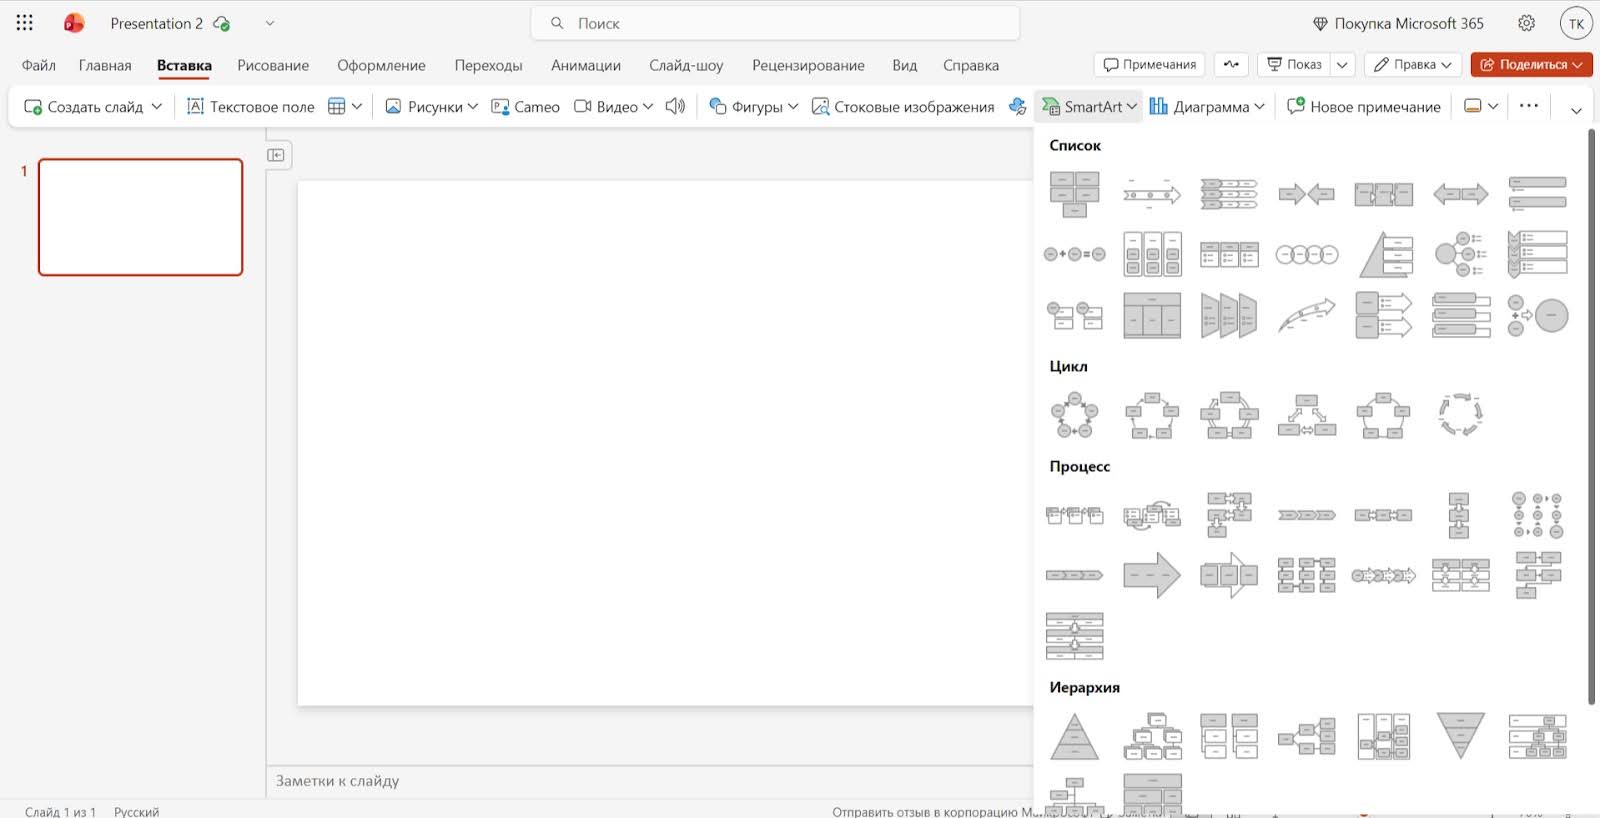Click the Поиск search field

775,23
